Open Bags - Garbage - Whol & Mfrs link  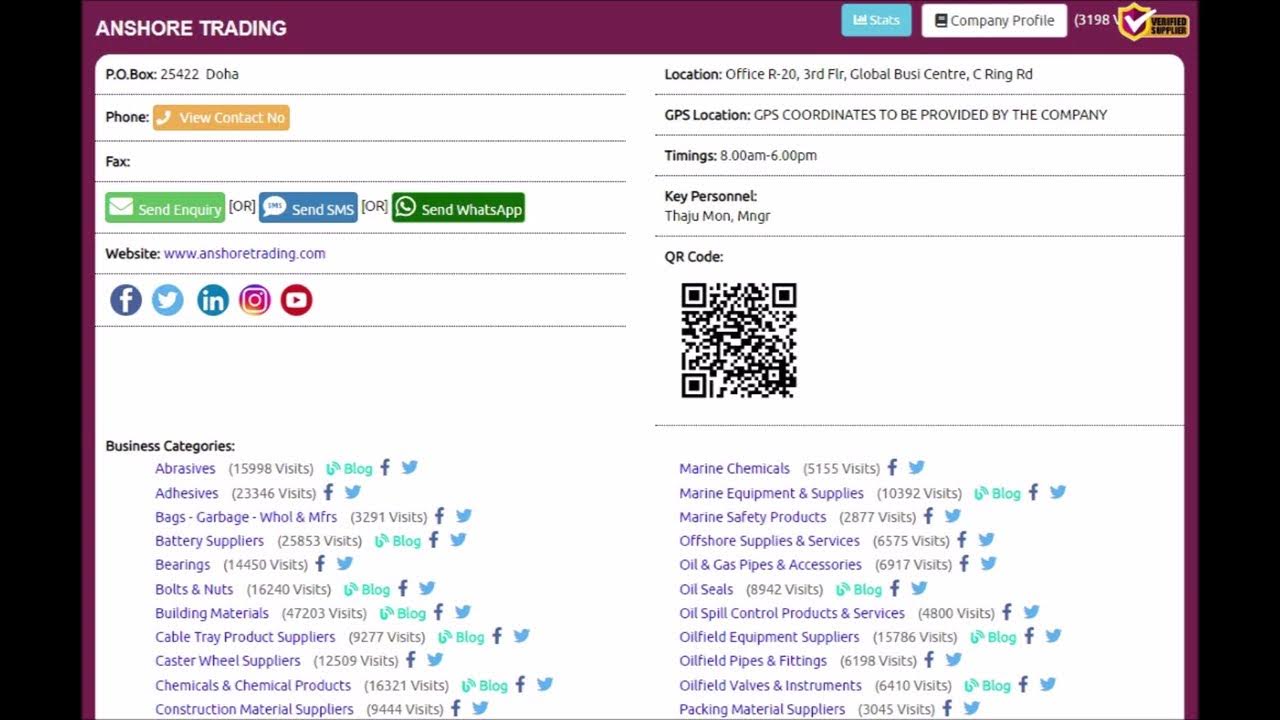(246, 517)
